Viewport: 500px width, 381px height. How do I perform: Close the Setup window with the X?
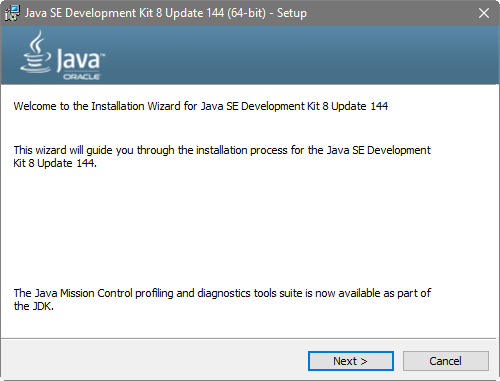pyautogui.click(x=484, y=13)
